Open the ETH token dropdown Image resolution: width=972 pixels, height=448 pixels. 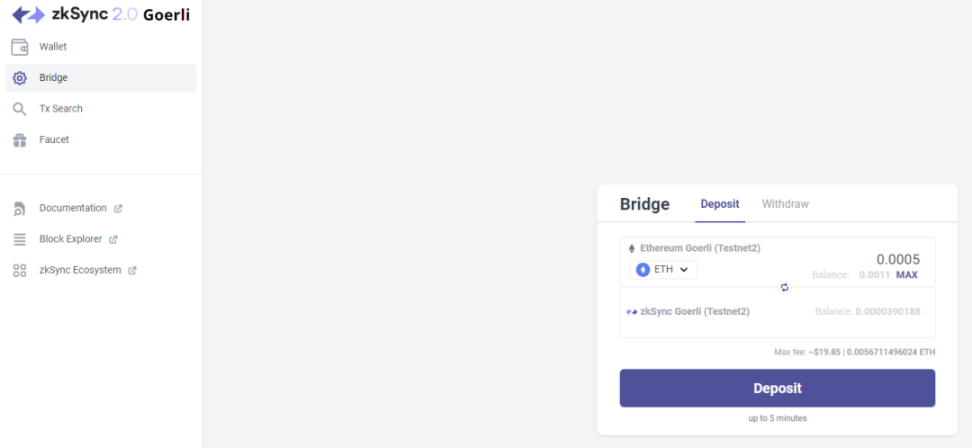click(663, 270)
